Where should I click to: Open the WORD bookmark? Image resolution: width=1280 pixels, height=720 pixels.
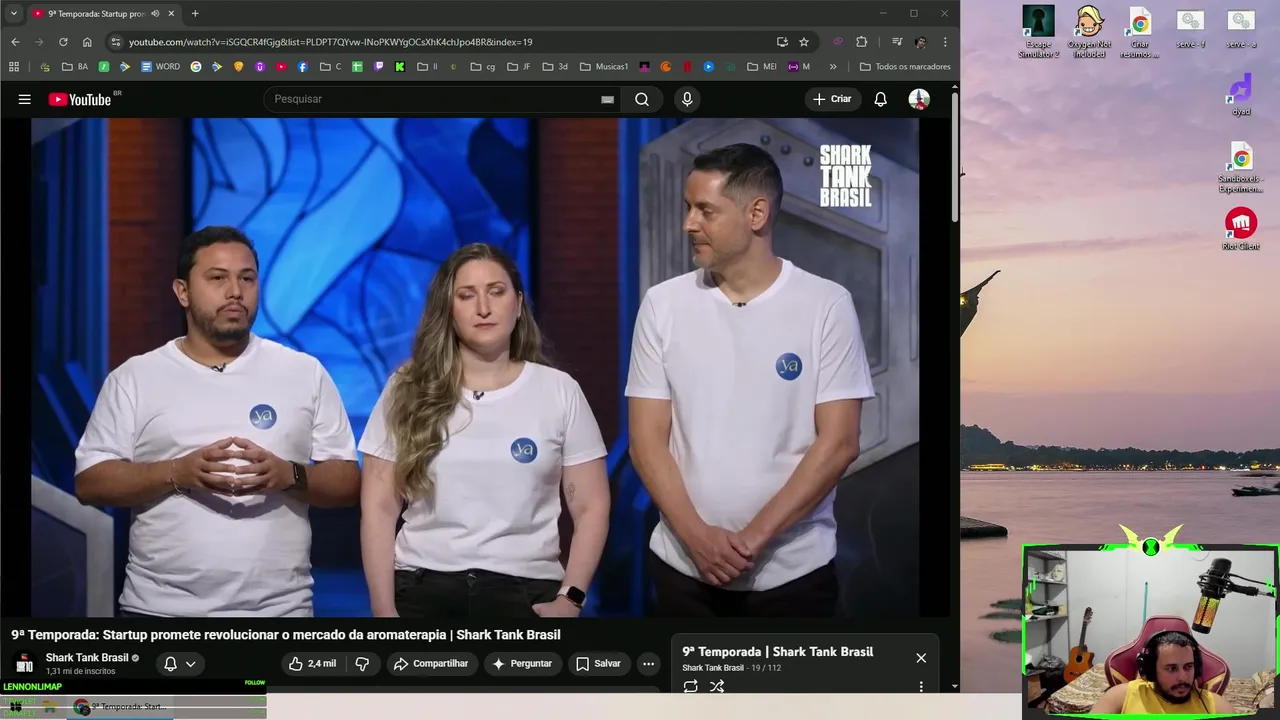(161, 67)
